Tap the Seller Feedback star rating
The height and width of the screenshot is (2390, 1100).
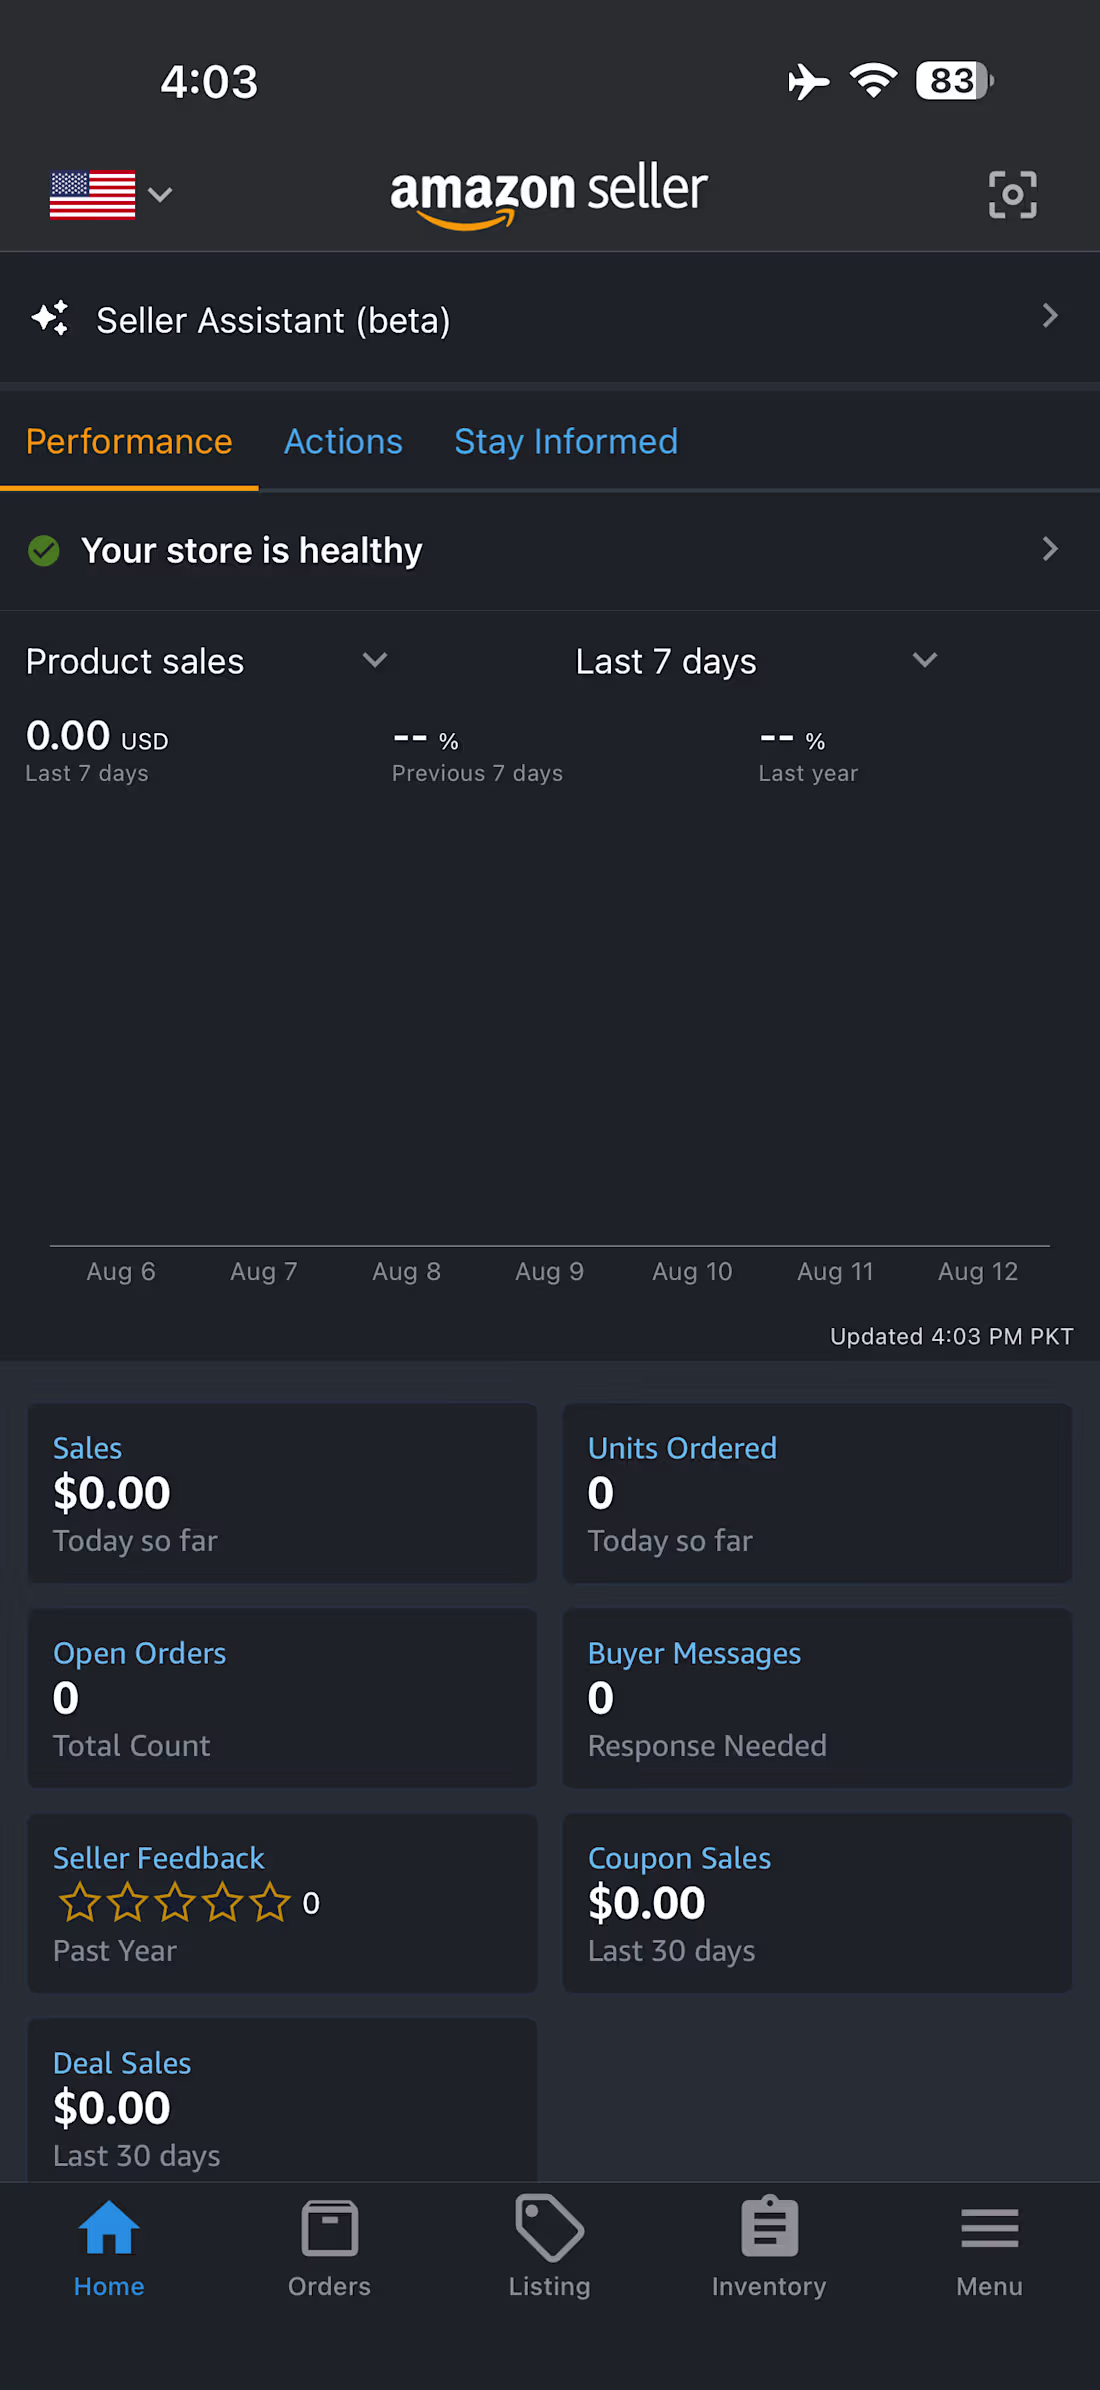tap(175, 1902)
